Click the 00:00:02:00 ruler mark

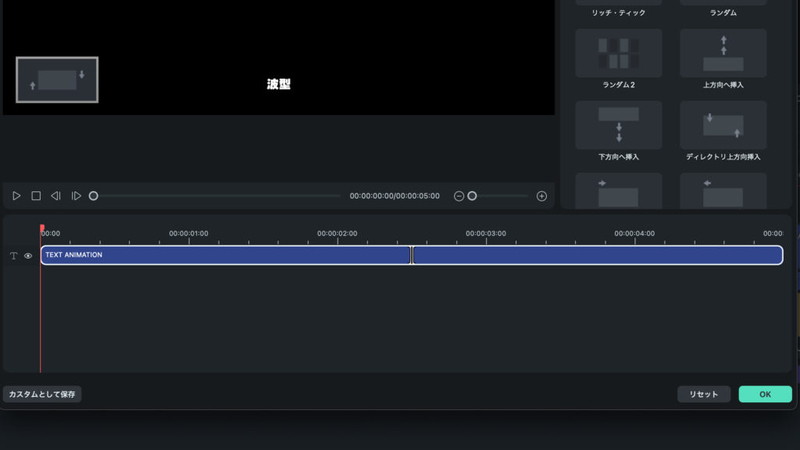(x=337, y=233)
